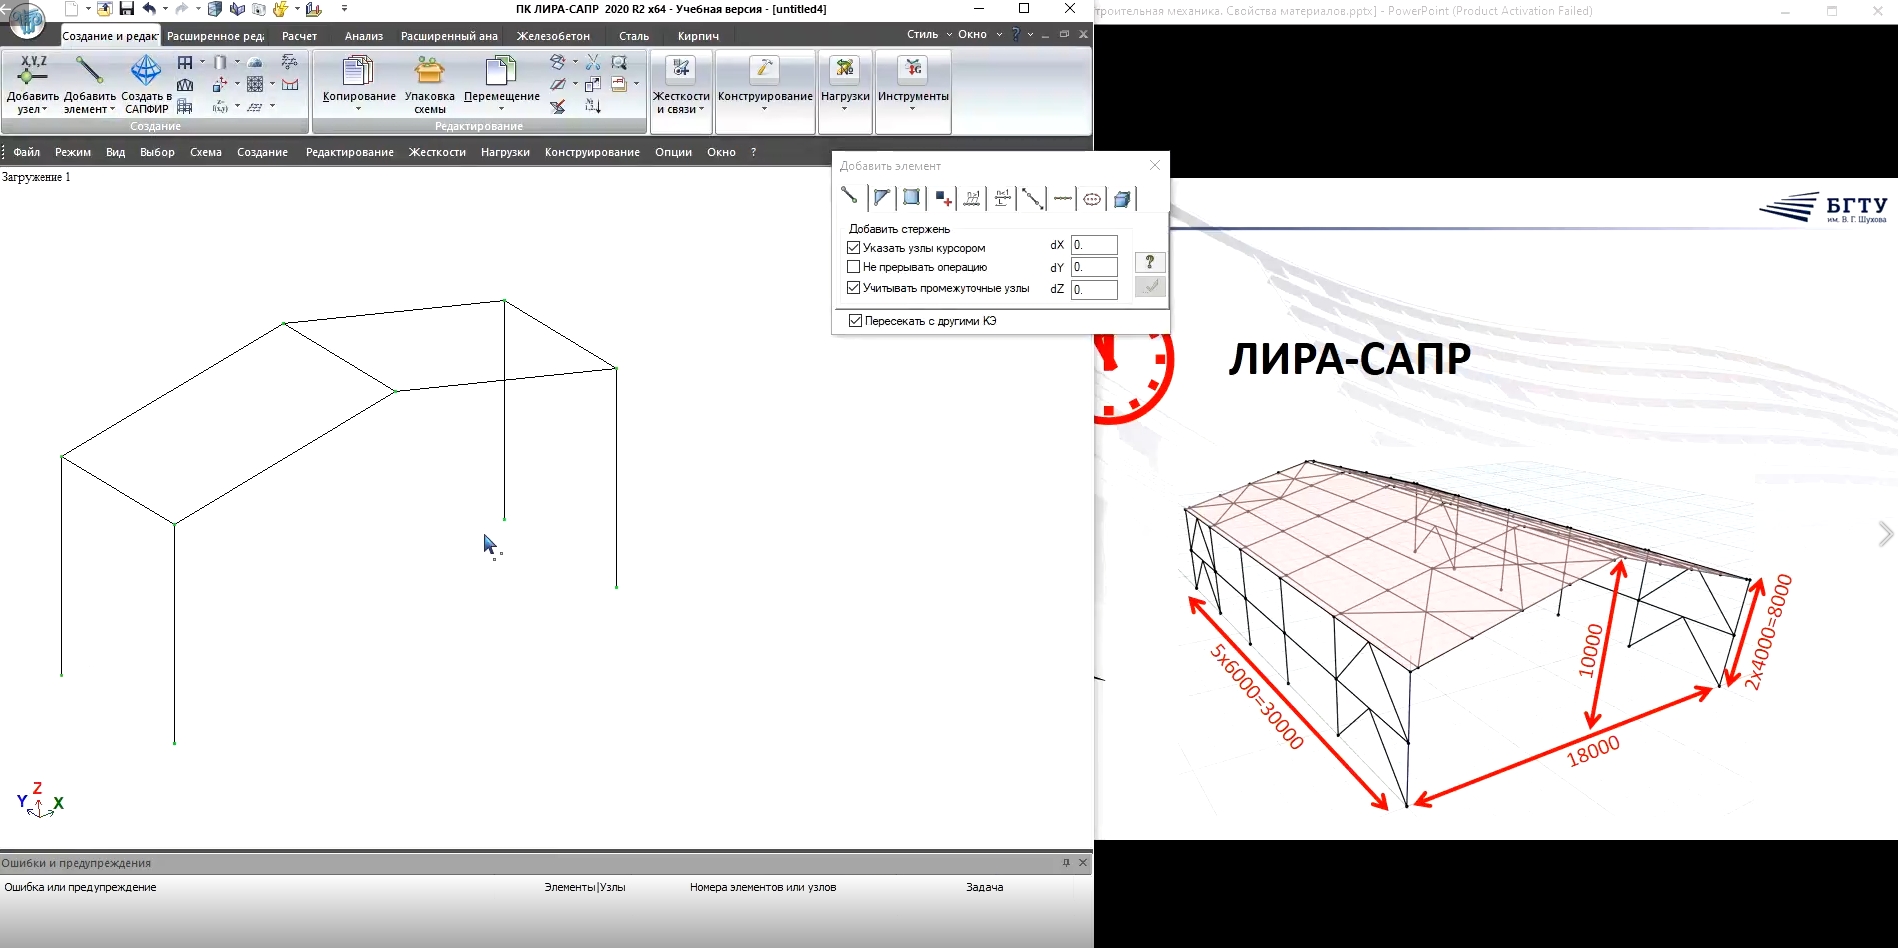Screen dimensions: 1898x948
Task: Click the lightning hand calculation icon
Action: 280,9
